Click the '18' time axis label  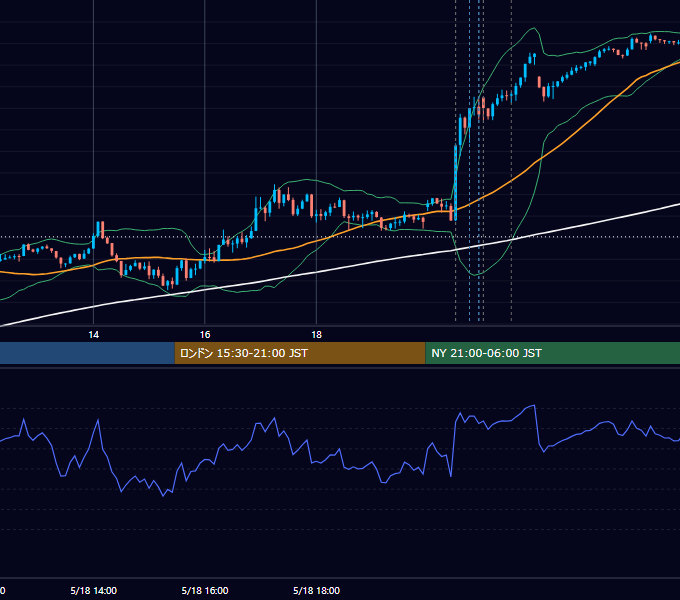(317, 335)
